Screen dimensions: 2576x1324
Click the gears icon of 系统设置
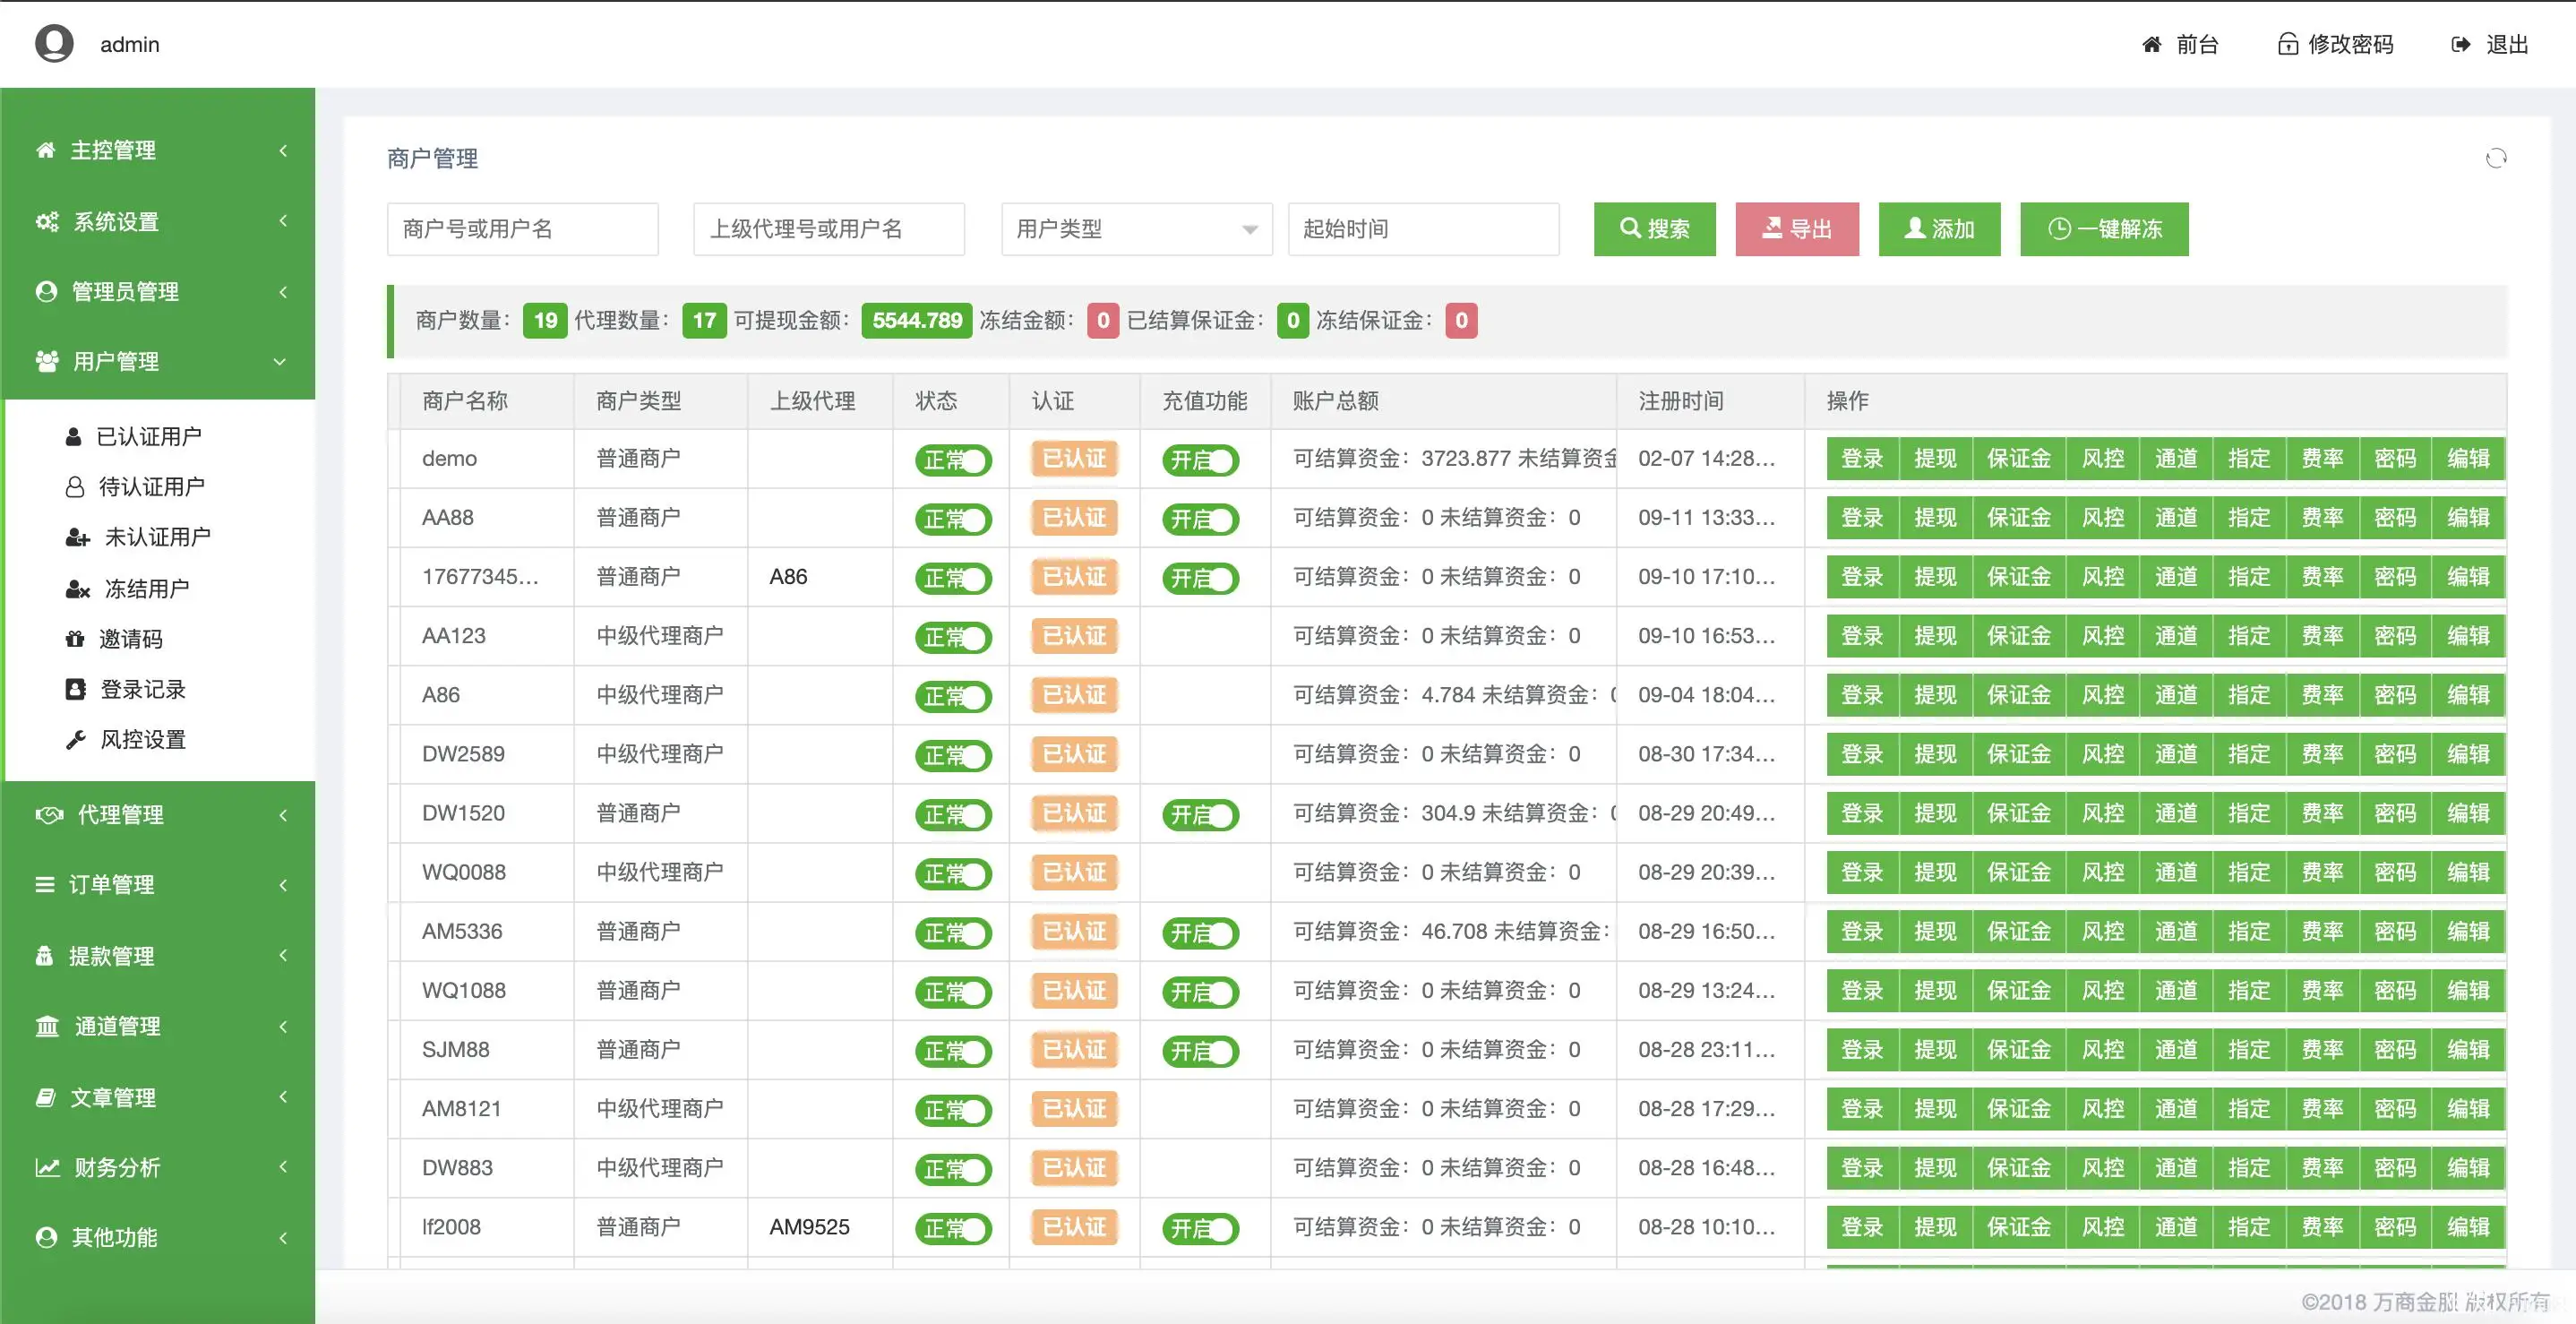[47, 221]
